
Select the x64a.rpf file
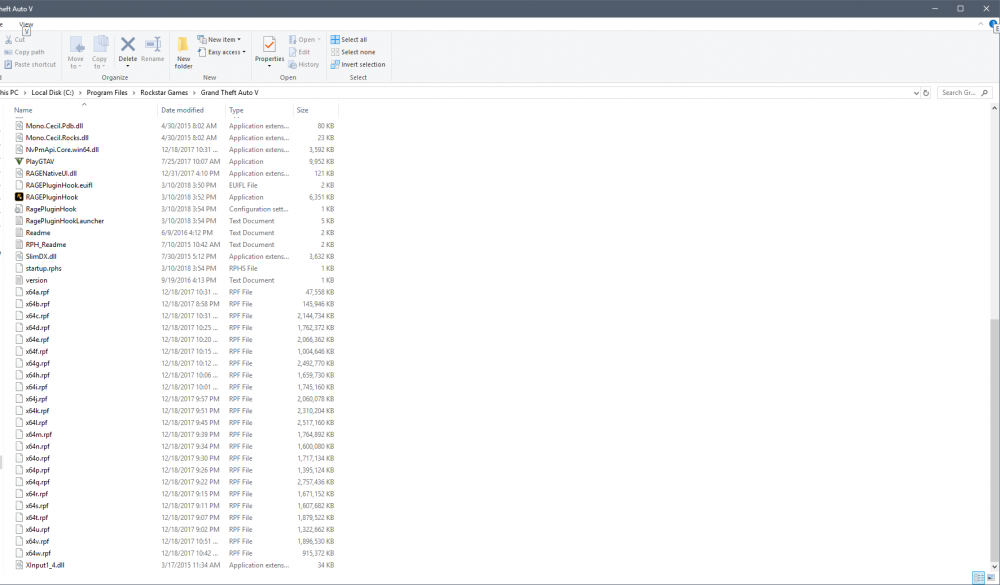pyautogui.click(x=37, y=292)
